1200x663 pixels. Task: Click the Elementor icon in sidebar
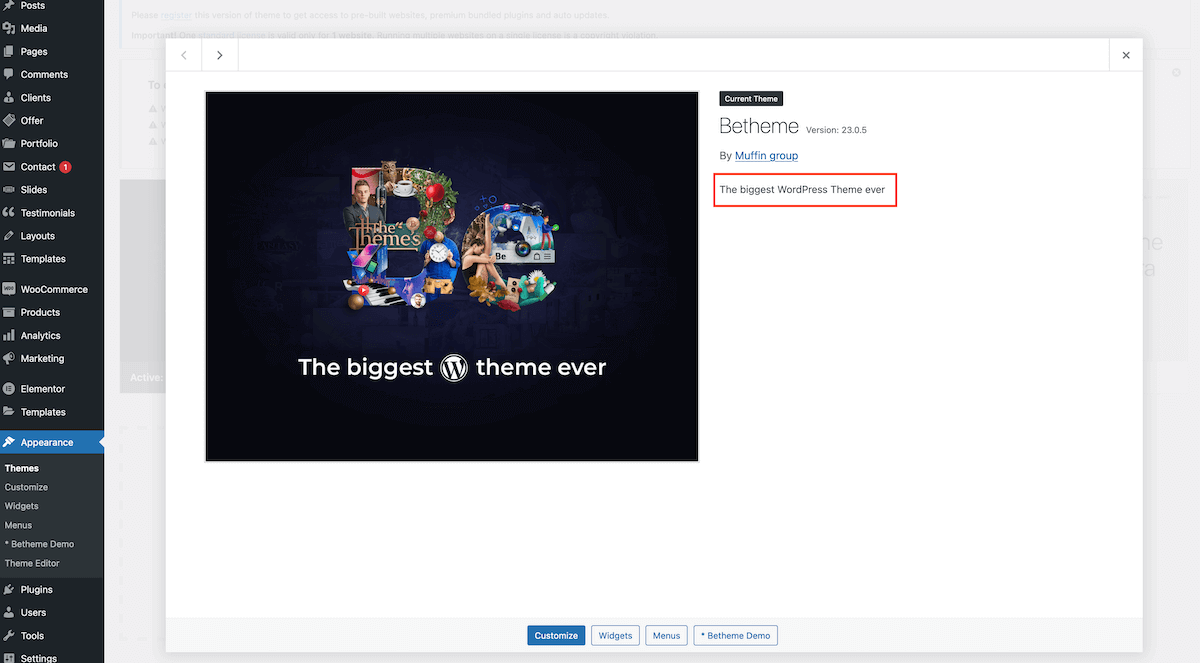point(9,389)
